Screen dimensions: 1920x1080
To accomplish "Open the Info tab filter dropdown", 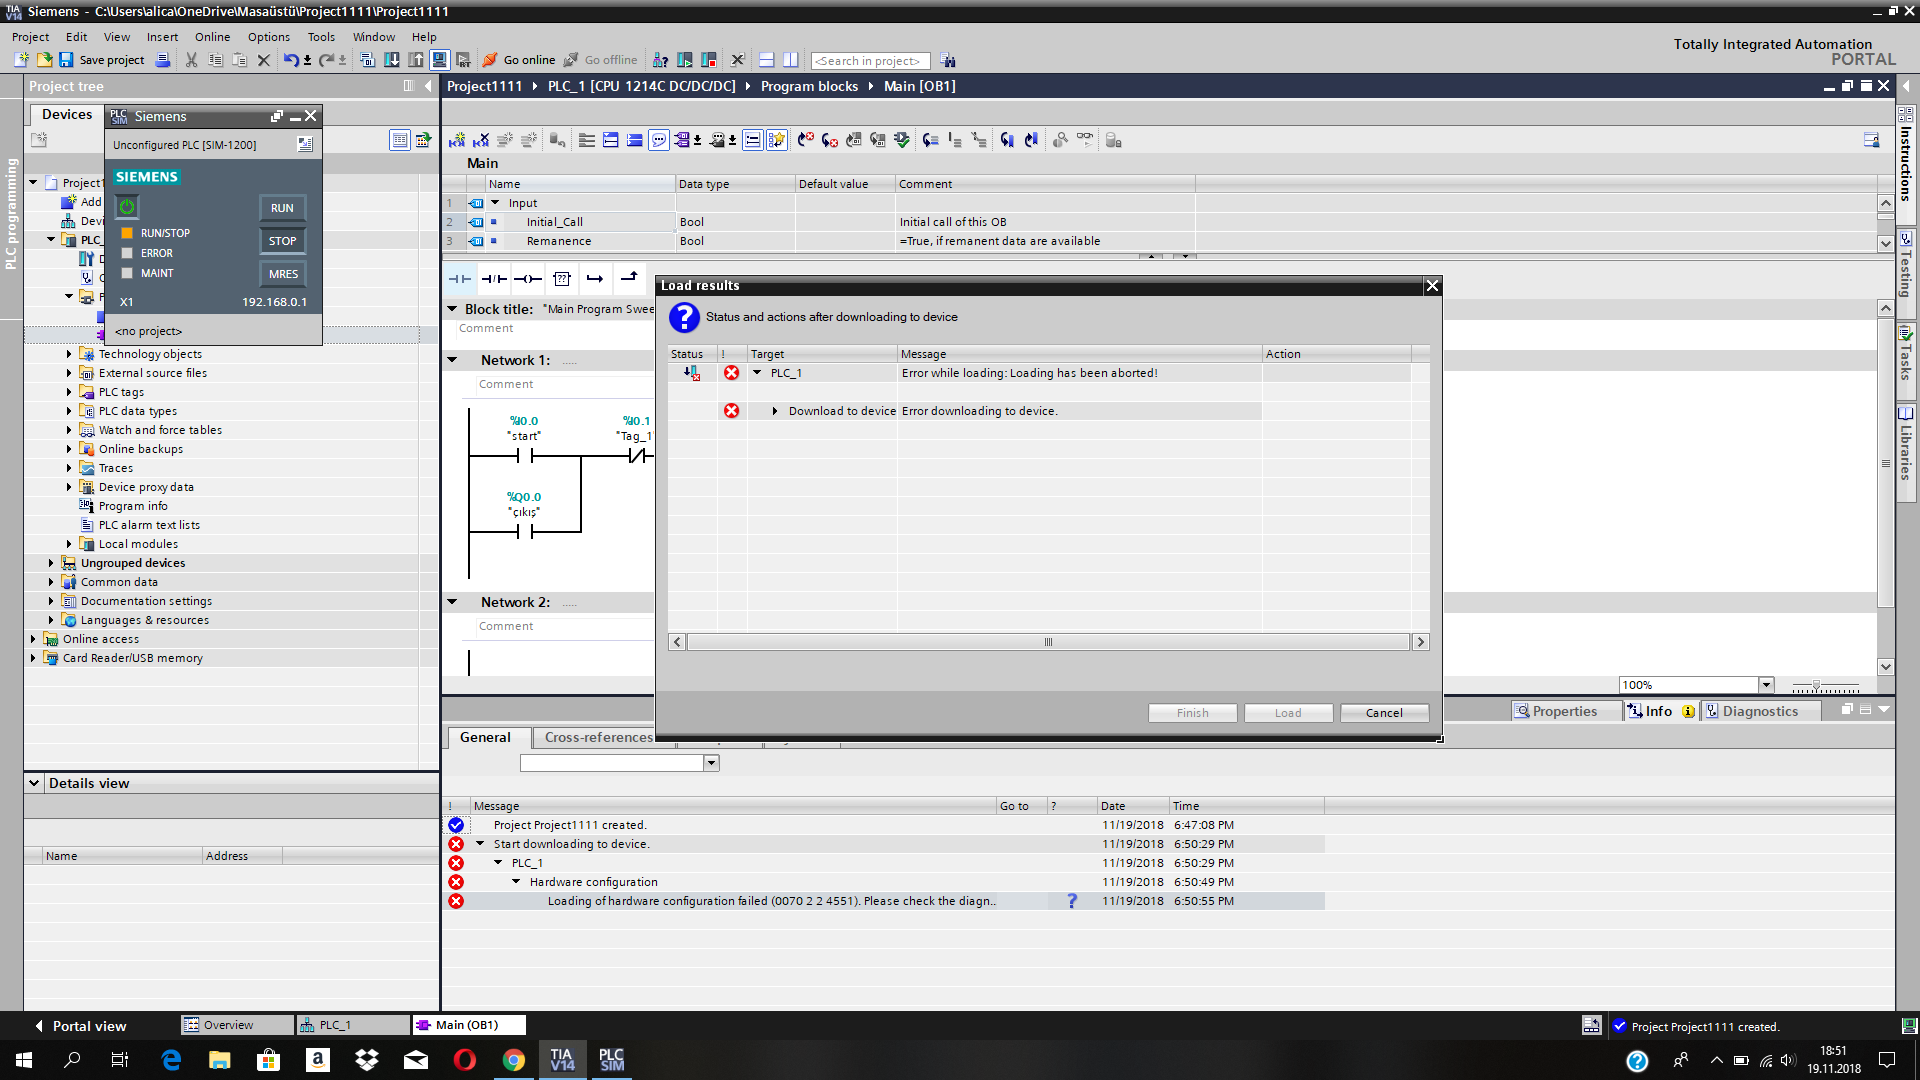I will point(711,763).
